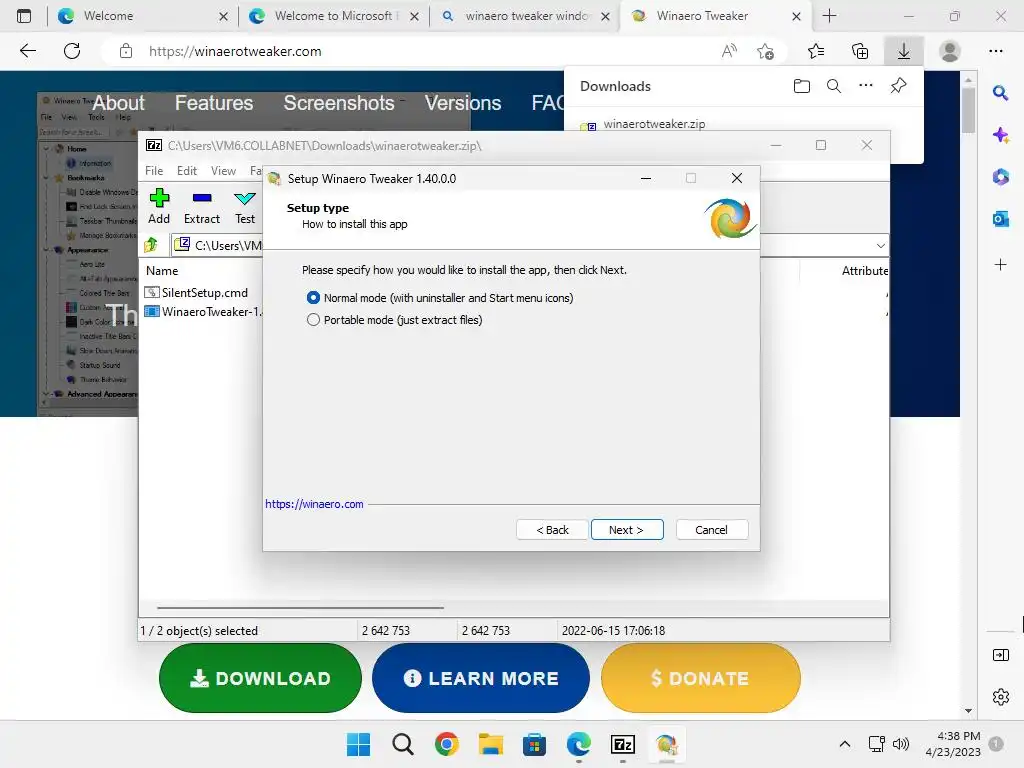Open About page on Winaero site
The width and height of the screenshot is (1024, 768).
118,103
